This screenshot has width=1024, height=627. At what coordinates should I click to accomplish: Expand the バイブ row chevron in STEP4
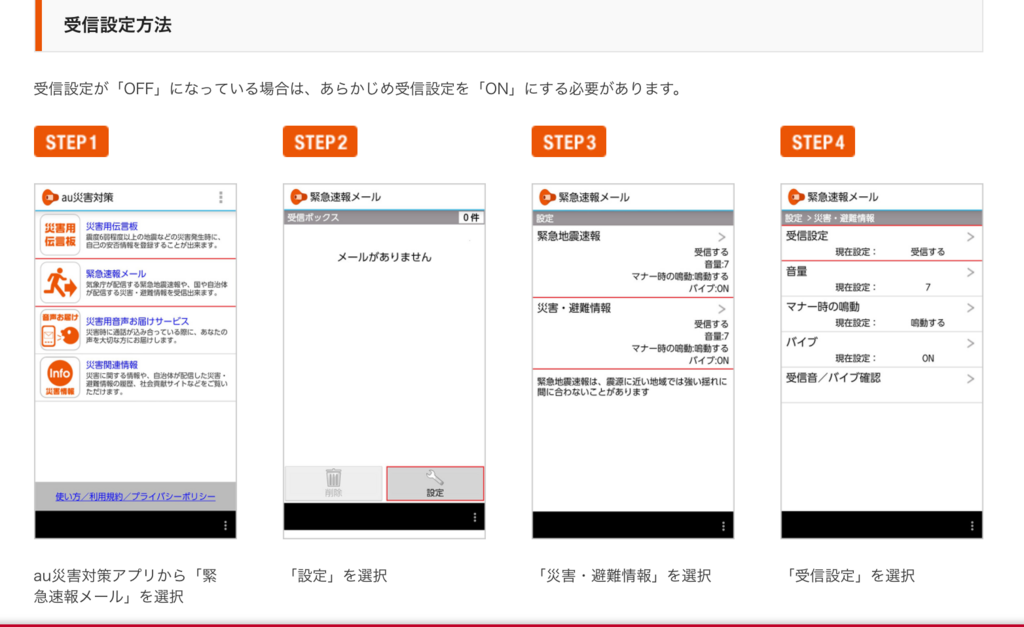970,344
